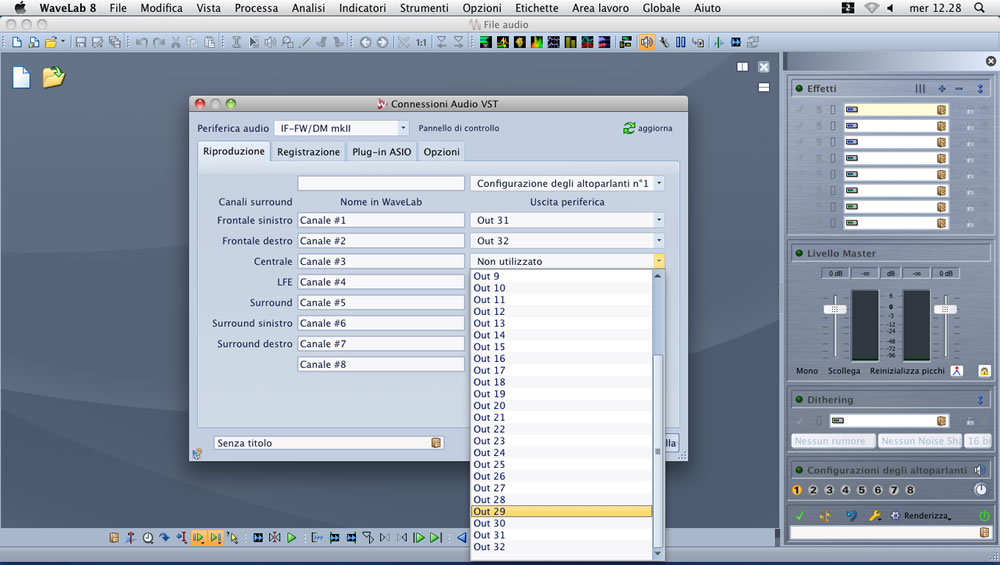Toggle the highlighted speaker icon in toolbar
The width and height of the screenshot is (1000, 565).
tap(647, 42)
